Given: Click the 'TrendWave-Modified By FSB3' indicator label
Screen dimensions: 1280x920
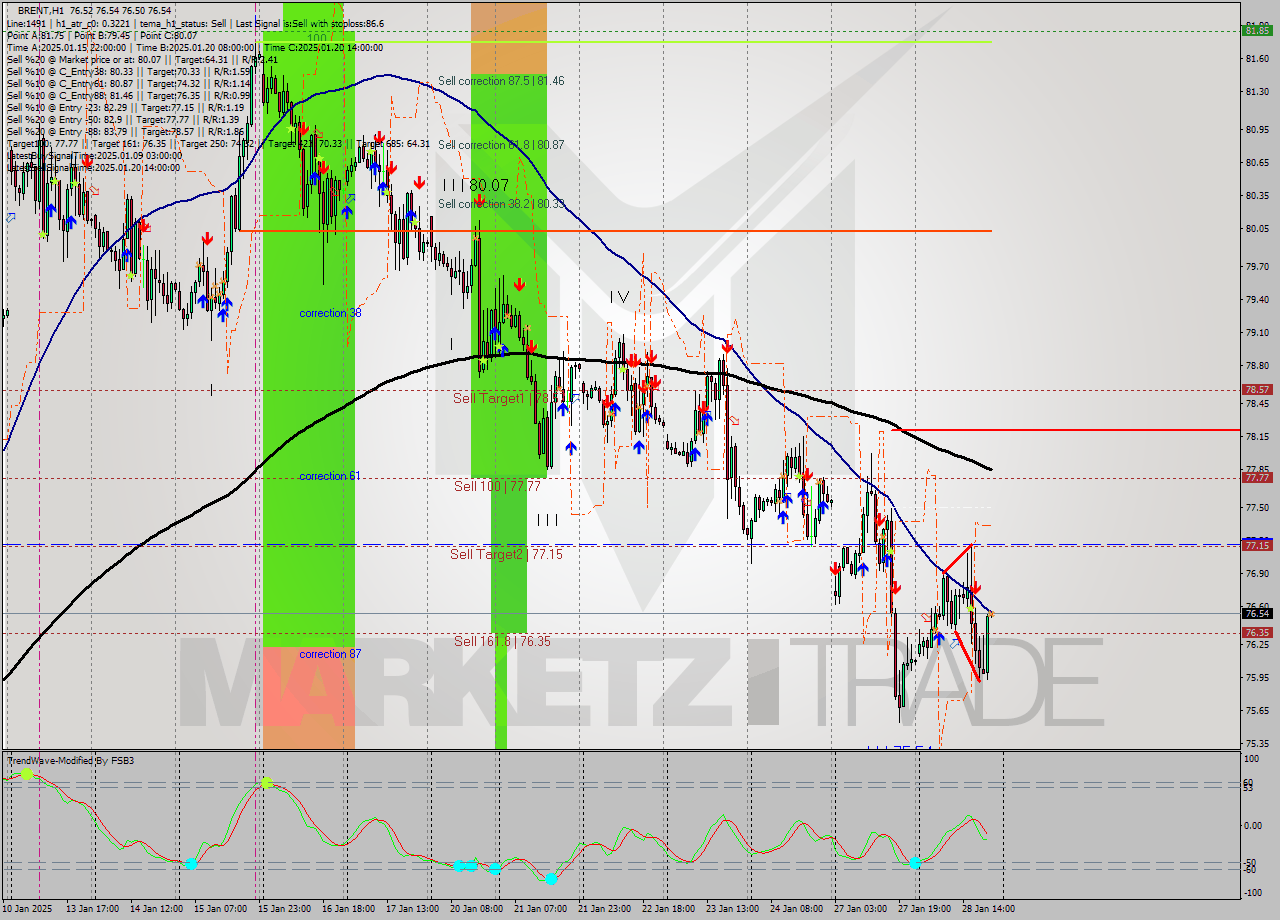Looking at the screenshot, I should point(71,761).
